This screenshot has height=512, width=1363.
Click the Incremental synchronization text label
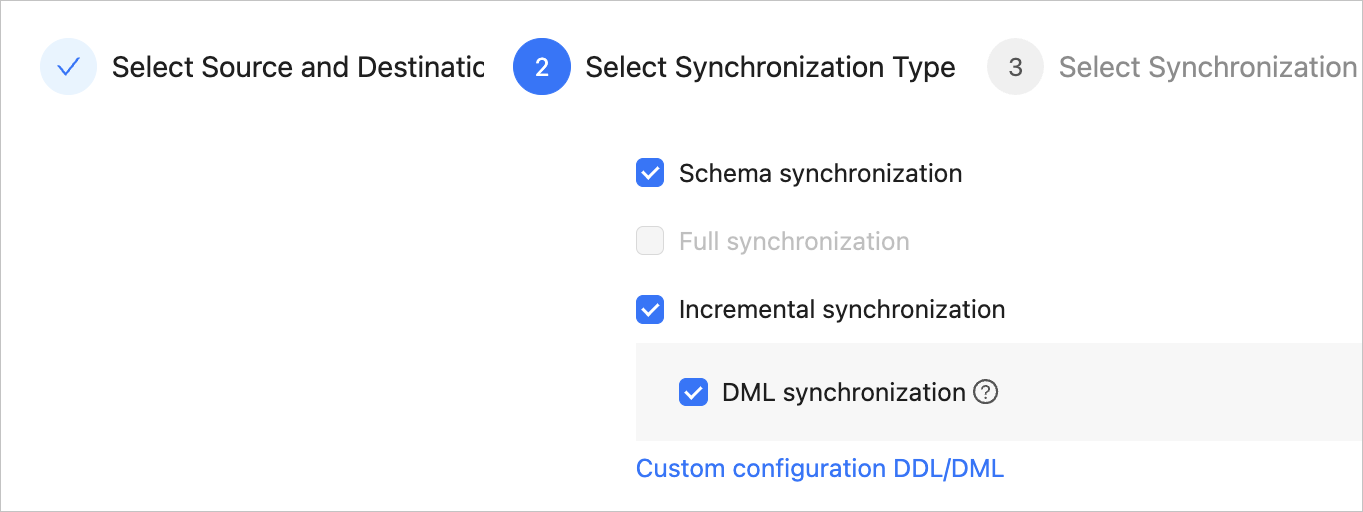tap(841, 309)
